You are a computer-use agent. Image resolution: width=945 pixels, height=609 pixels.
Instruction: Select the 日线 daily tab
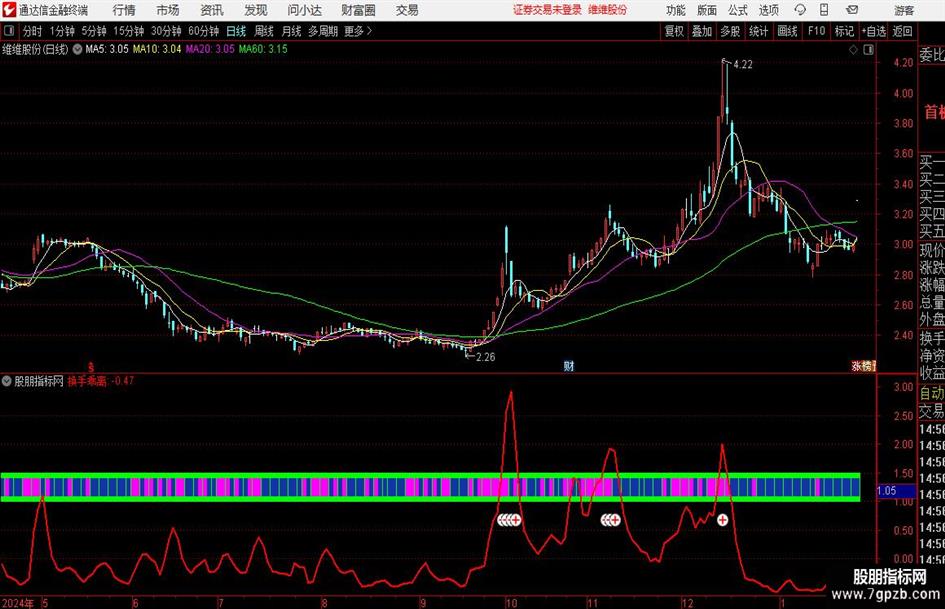pyautogui.click(x=236, y=31)
